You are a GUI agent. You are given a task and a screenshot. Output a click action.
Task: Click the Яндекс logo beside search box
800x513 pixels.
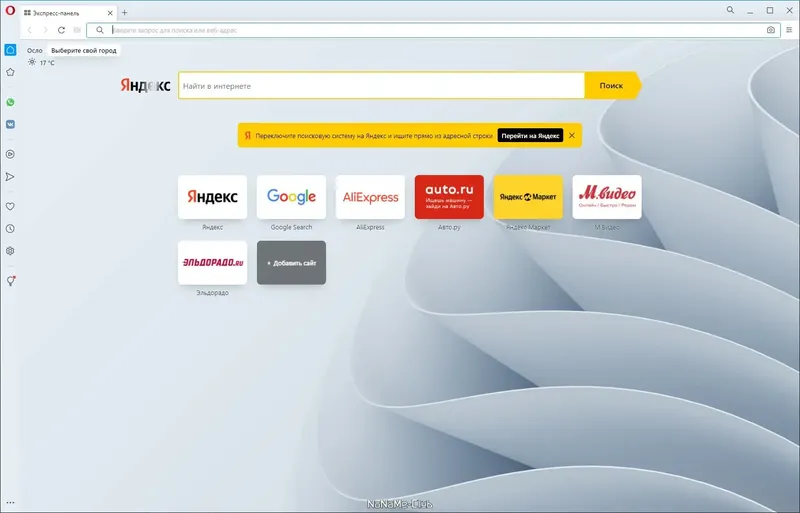pyautogui.click(x=145, y=86)
